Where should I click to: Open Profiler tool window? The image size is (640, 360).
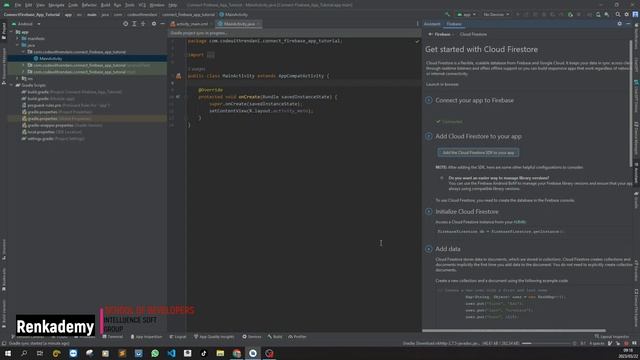tap(298, 337)
